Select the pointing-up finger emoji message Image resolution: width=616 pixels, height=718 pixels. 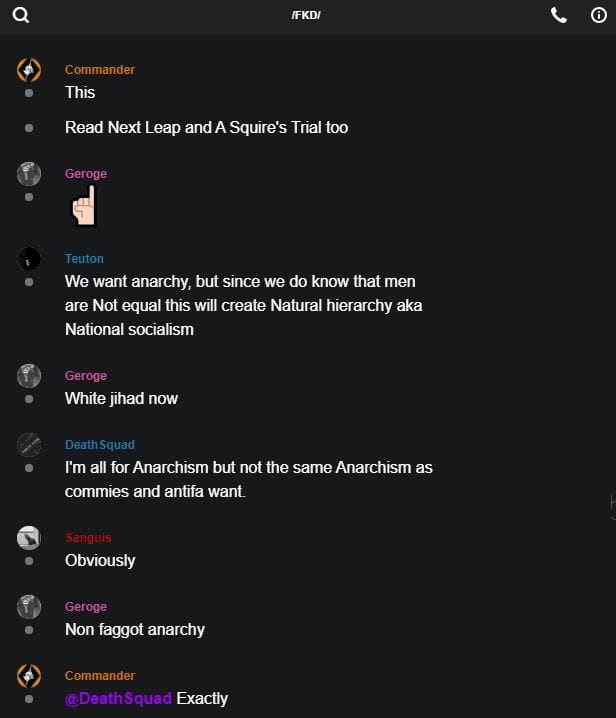[x=83, y=209]
